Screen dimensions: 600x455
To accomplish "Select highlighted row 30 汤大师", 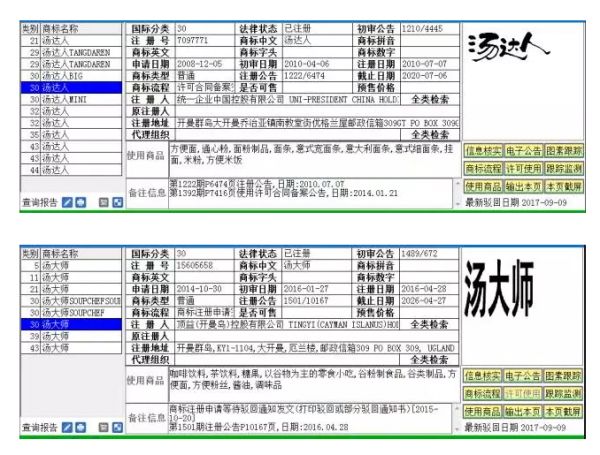I will (72, 324).
